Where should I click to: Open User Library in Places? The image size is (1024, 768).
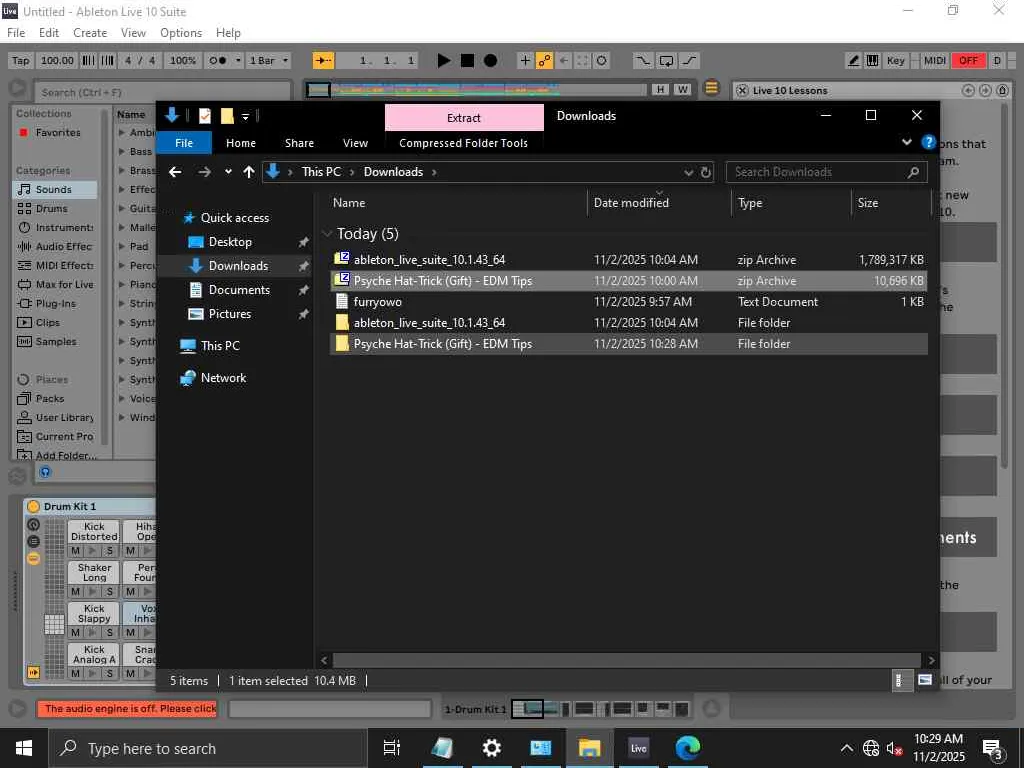(56, 417)
